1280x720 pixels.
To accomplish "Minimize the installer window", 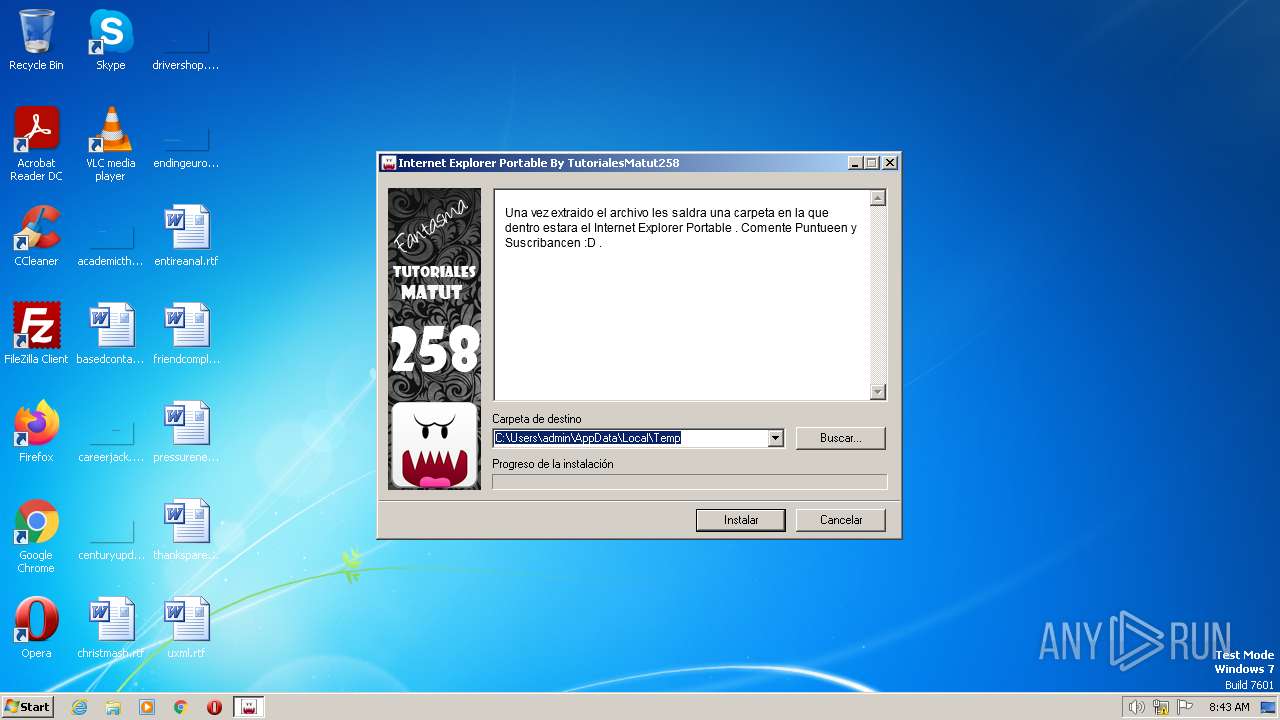I will (855, 163).
